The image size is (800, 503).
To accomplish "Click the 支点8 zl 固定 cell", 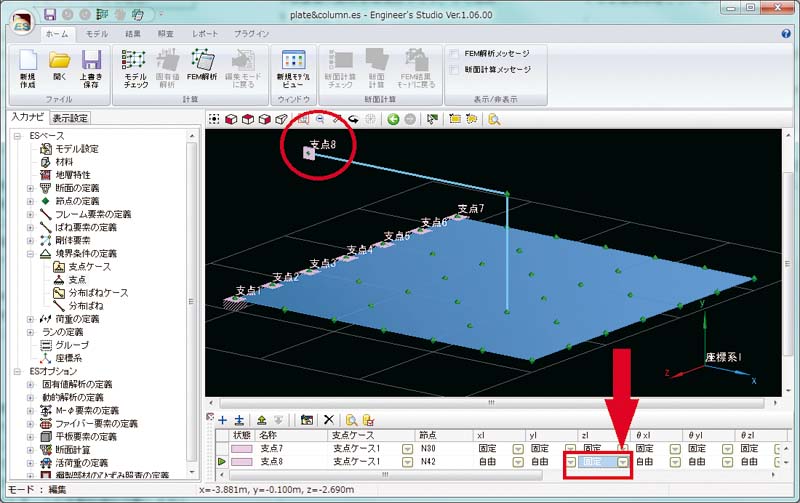I will click(x=597, y=462).
